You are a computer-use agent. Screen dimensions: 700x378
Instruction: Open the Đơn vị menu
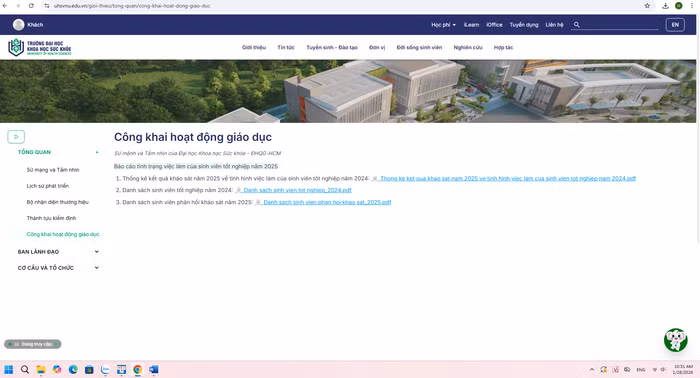pos(377,47)
